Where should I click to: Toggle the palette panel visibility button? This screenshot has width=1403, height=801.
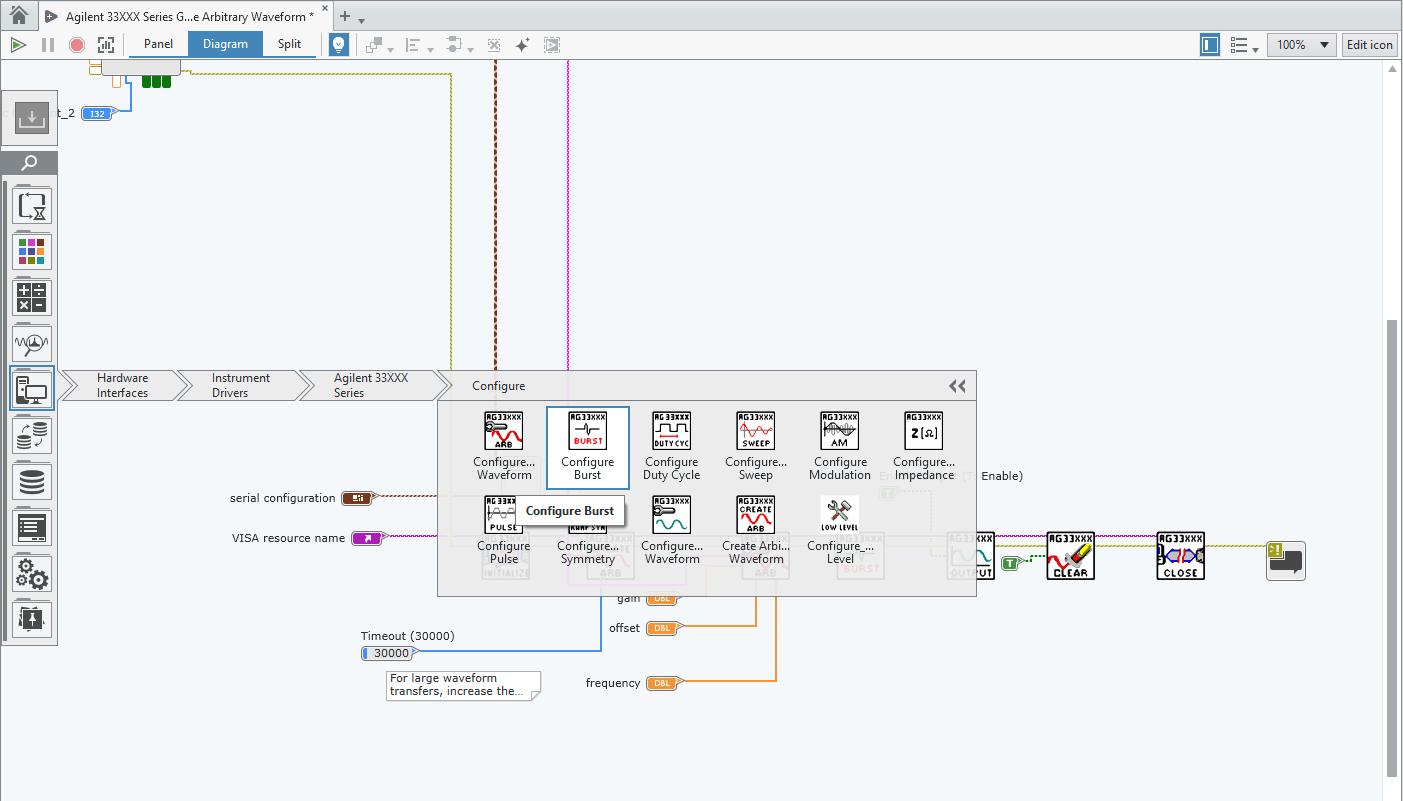(x=1210, y=45)
